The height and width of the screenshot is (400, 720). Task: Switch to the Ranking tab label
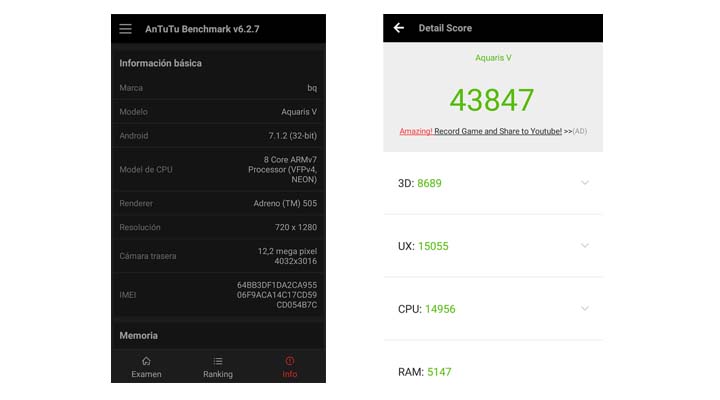pyautogui.click(x=218, y=374)
